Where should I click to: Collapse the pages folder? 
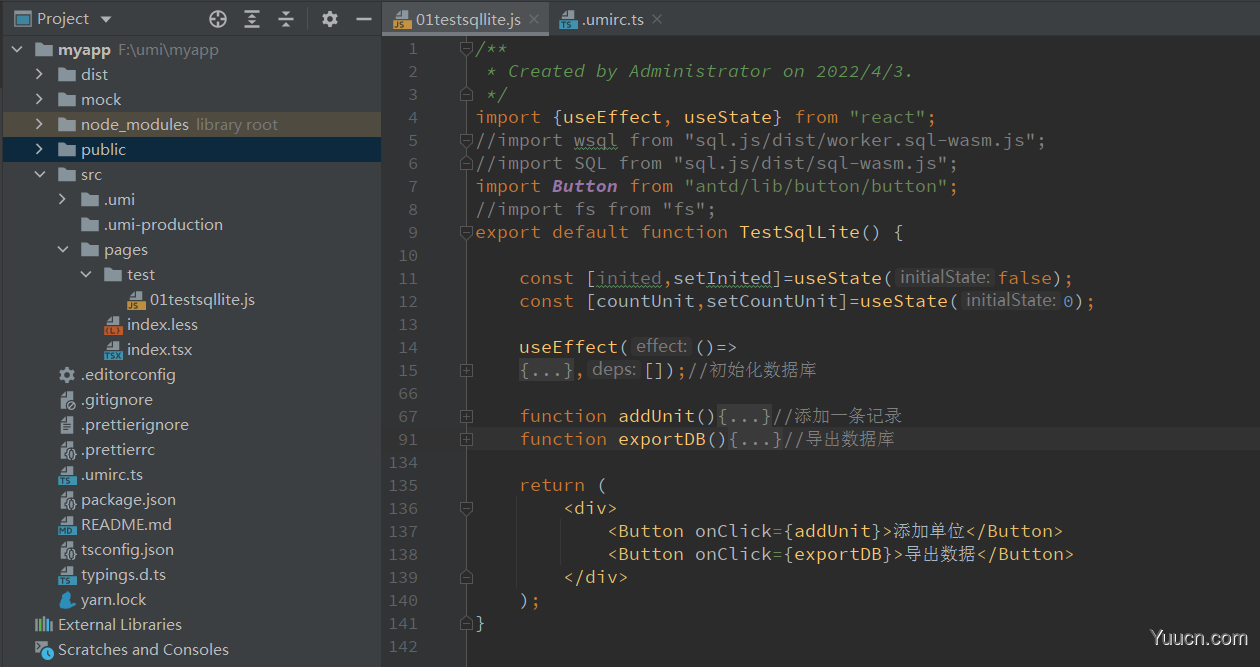click(62, 250)
